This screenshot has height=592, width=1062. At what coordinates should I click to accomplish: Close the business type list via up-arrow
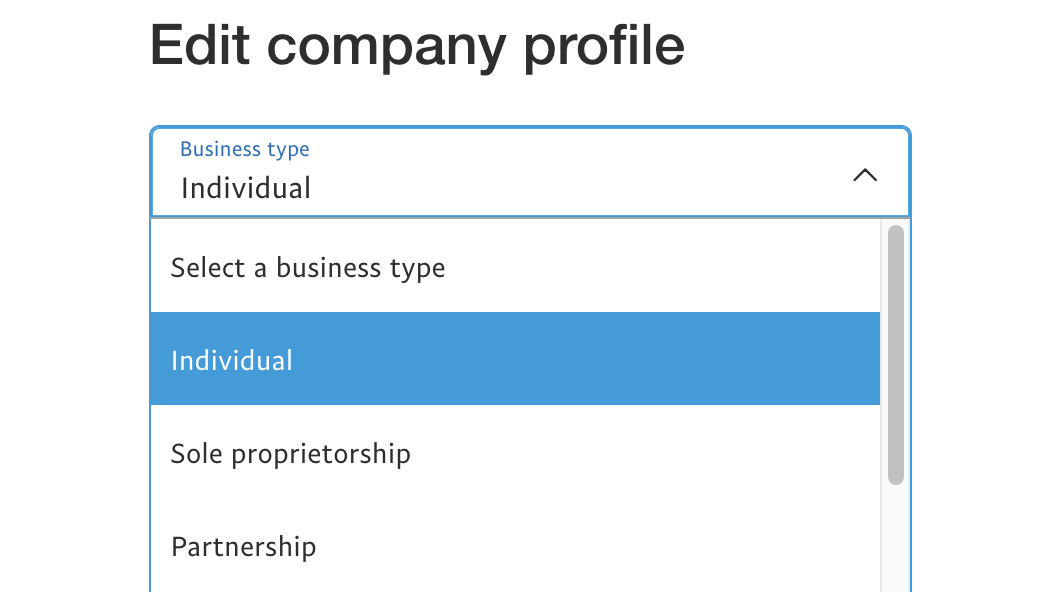coord(865,175)
